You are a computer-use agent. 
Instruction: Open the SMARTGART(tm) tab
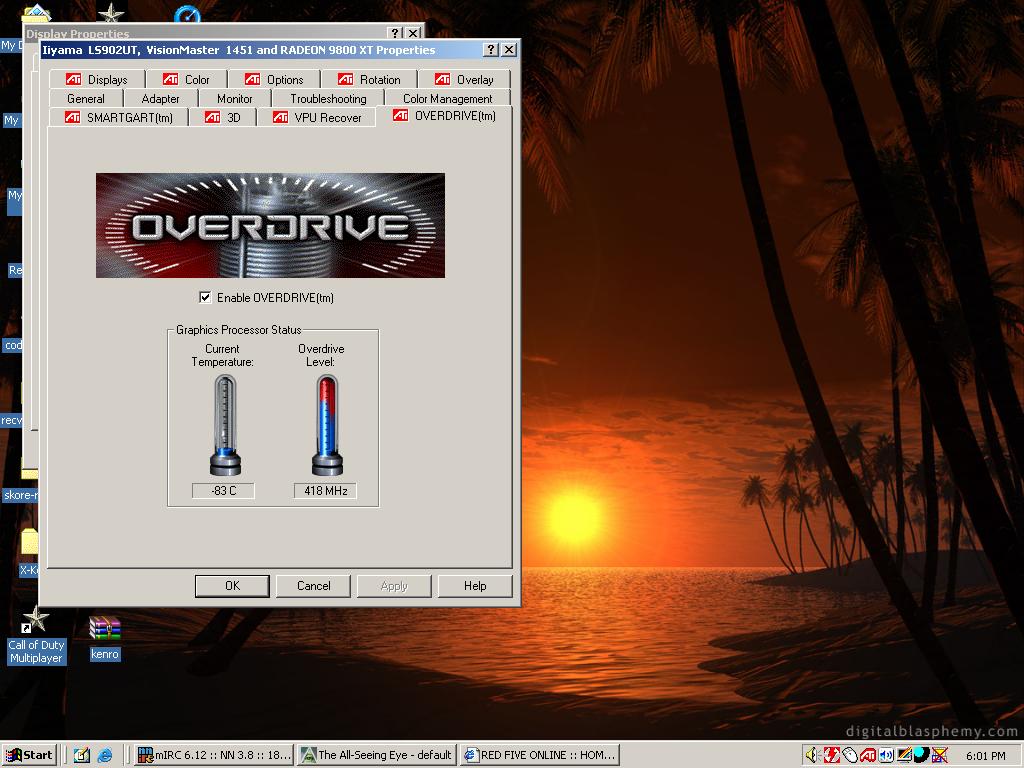click(x=119, y=118)
